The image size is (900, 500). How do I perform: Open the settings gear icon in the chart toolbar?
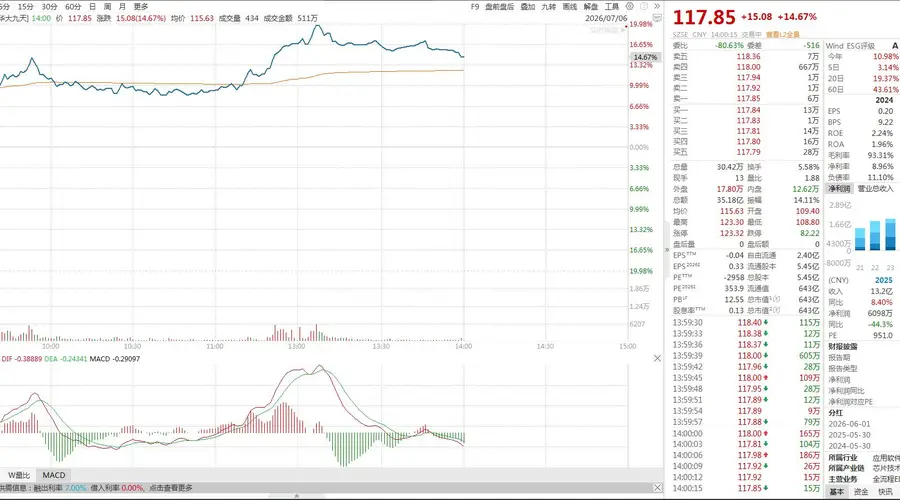click(630, 6)
